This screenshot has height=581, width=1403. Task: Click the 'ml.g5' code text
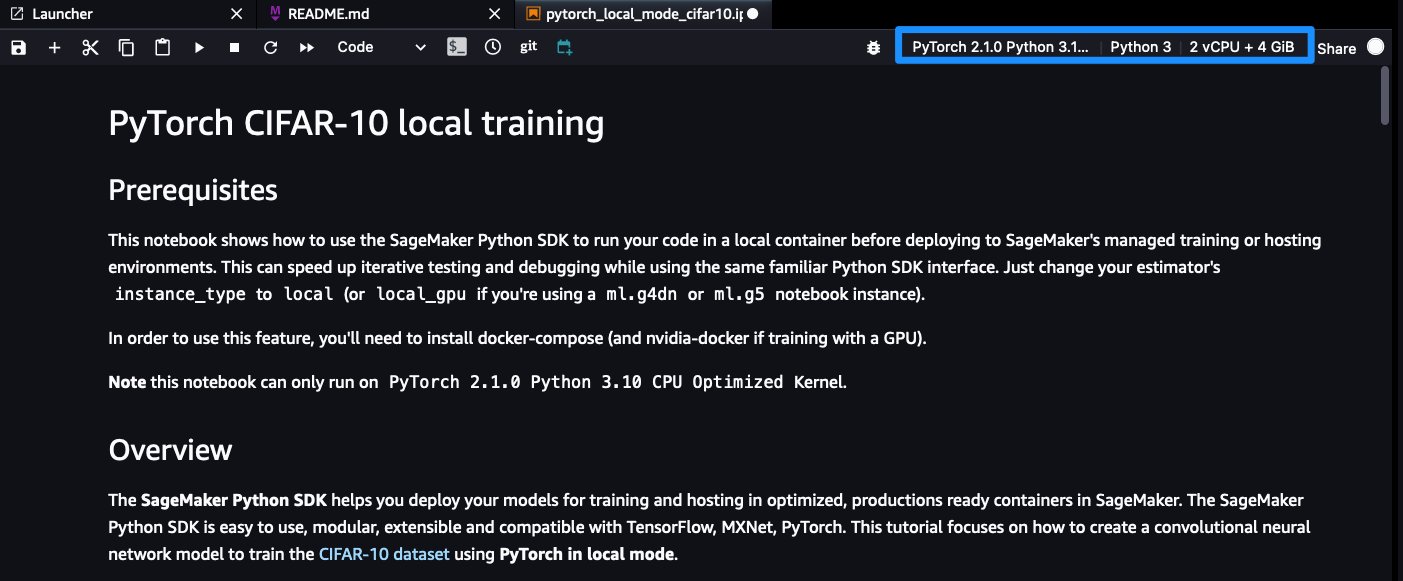738,294
